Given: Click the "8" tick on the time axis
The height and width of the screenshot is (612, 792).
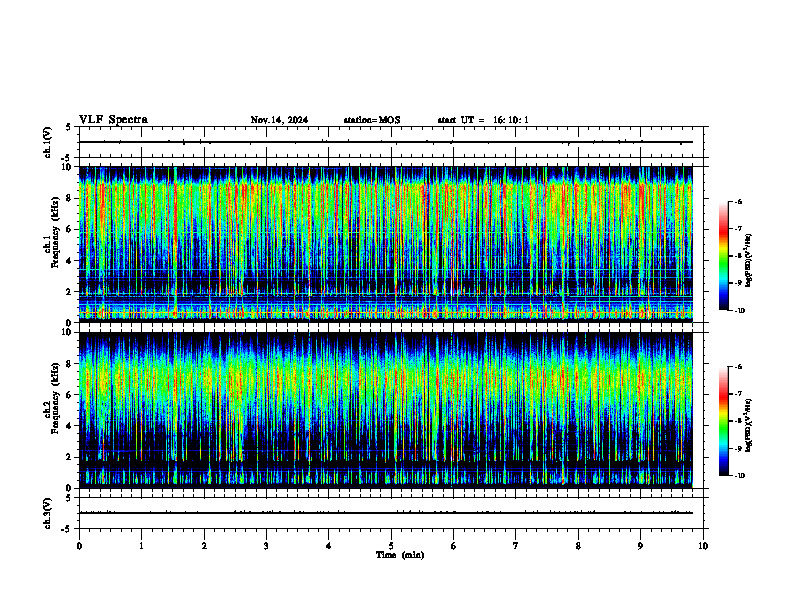Looking at the screenshot, I should coord(578,546).
